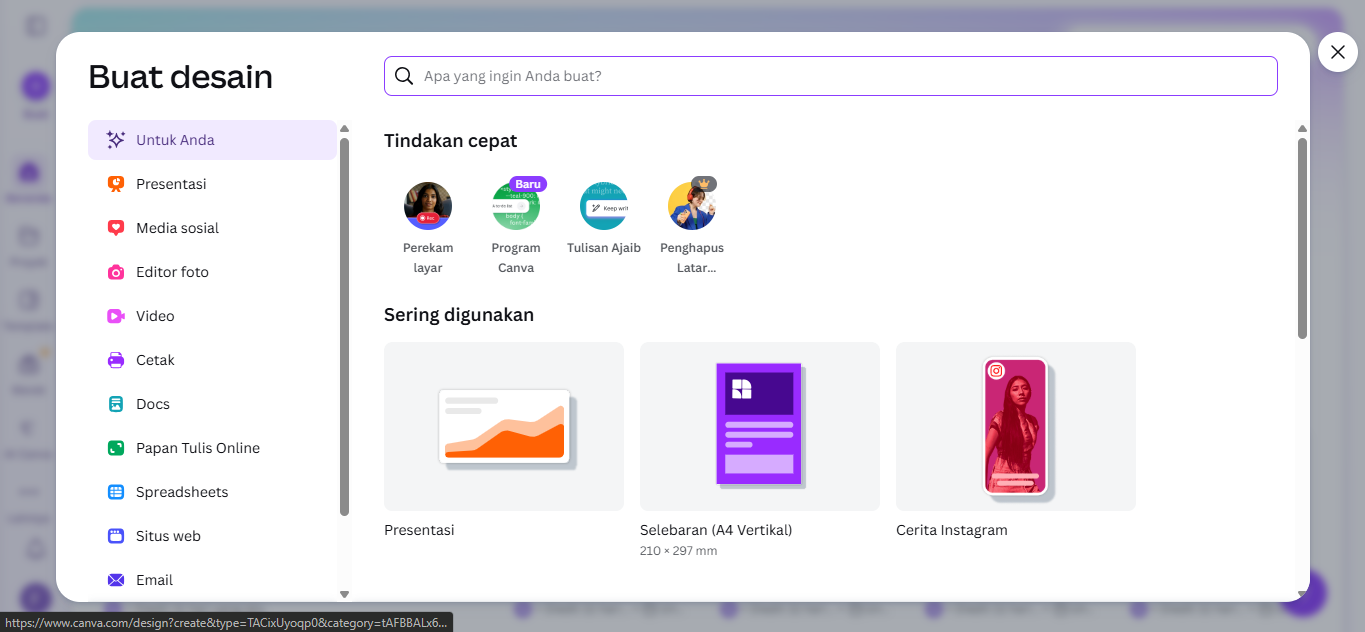Click the 'Tulisan Ajaib' label

(604, 248)
